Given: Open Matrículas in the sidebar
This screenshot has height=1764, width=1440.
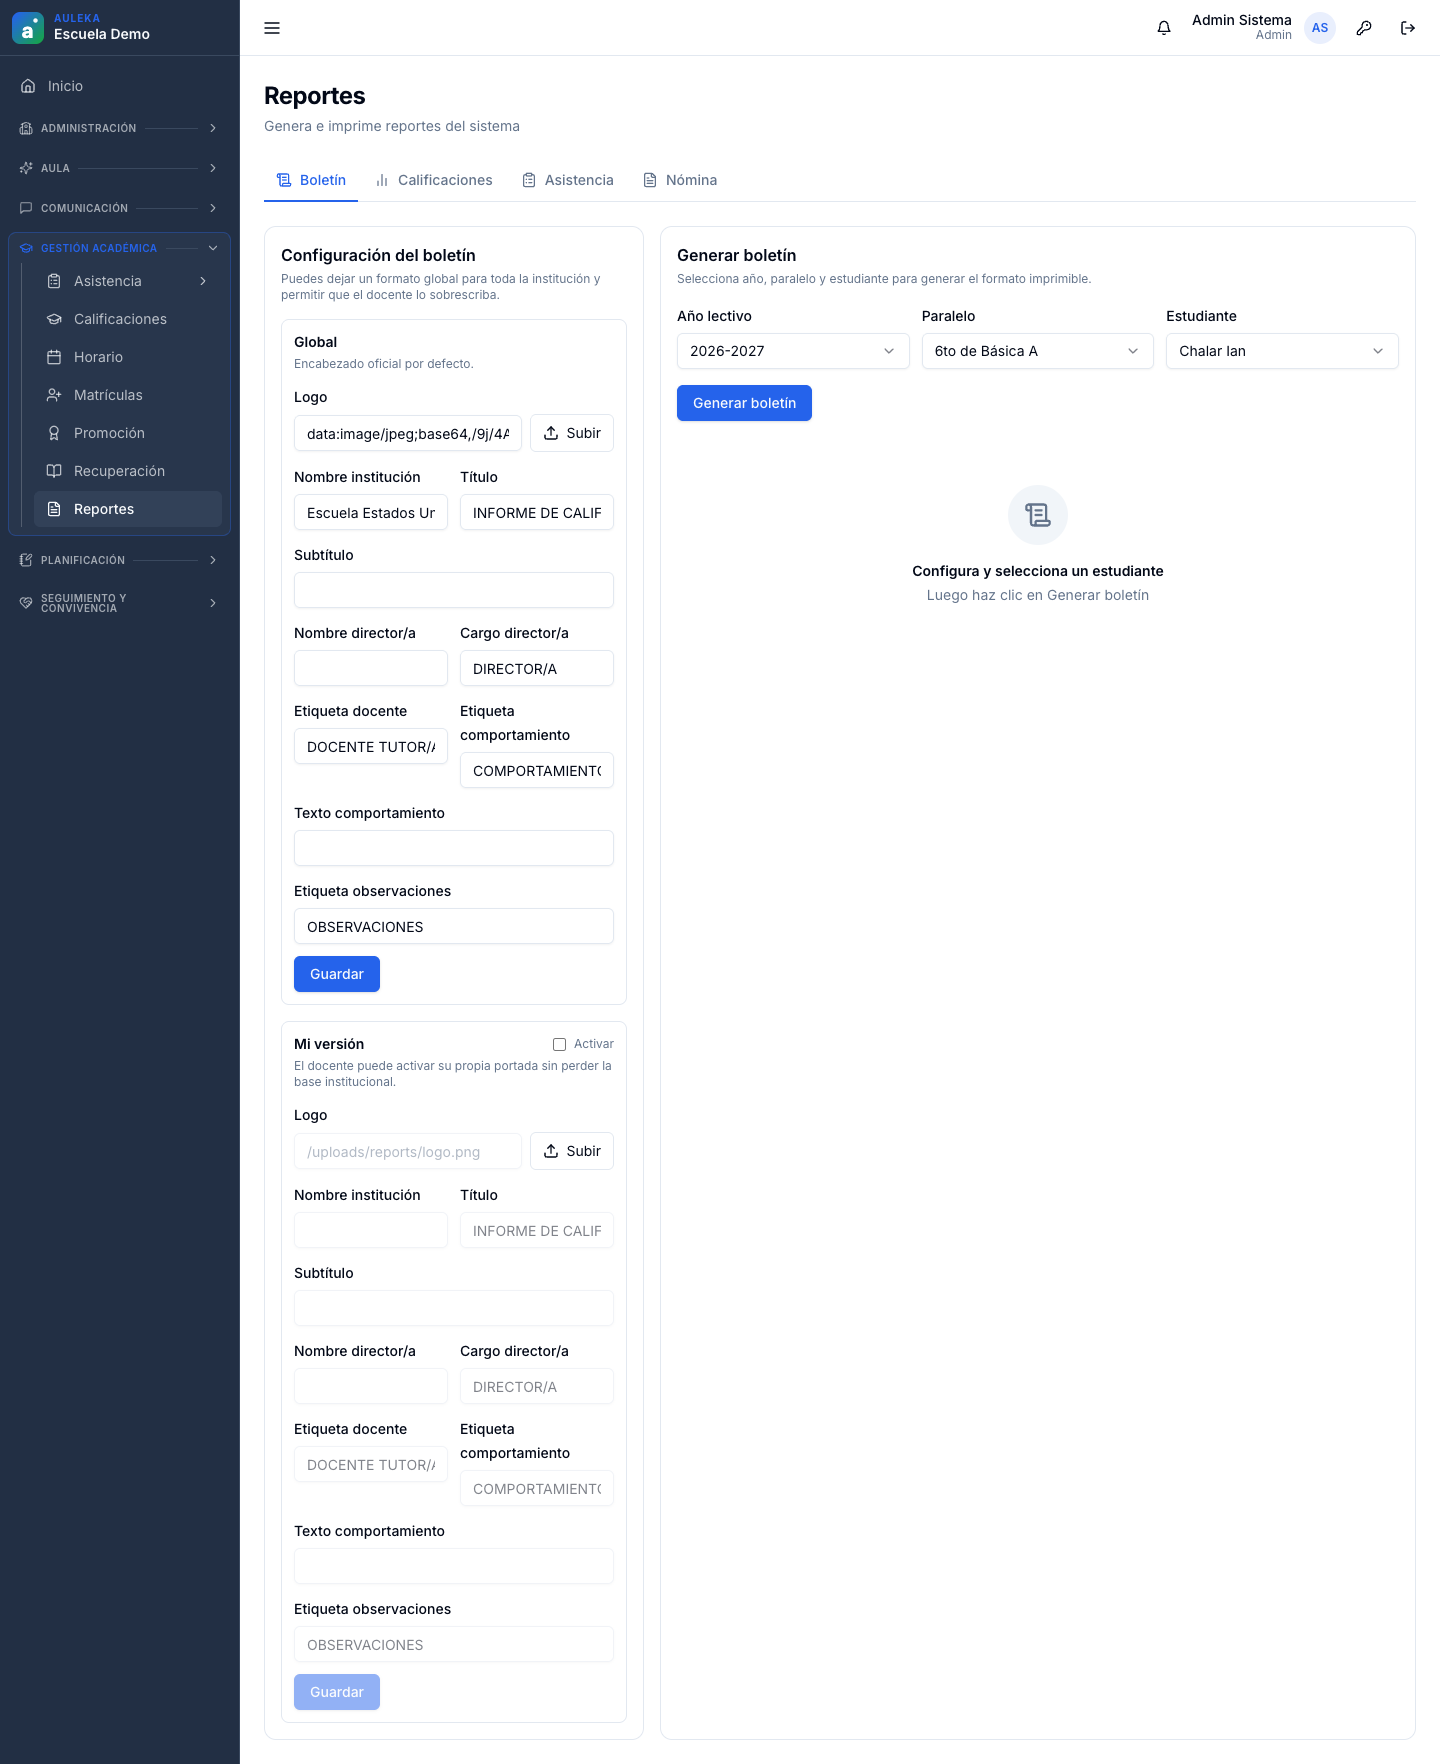Looking at the screenshot, I should 128,395.
